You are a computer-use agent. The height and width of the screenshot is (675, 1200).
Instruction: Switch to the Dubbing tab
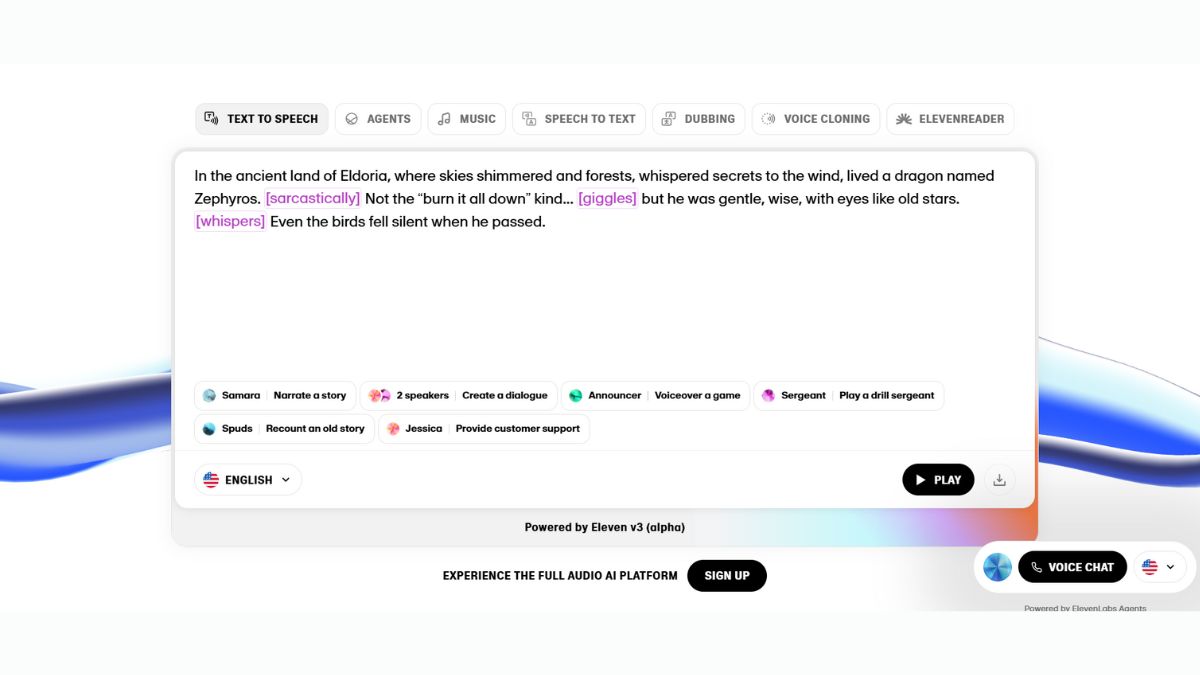[698, 118]
